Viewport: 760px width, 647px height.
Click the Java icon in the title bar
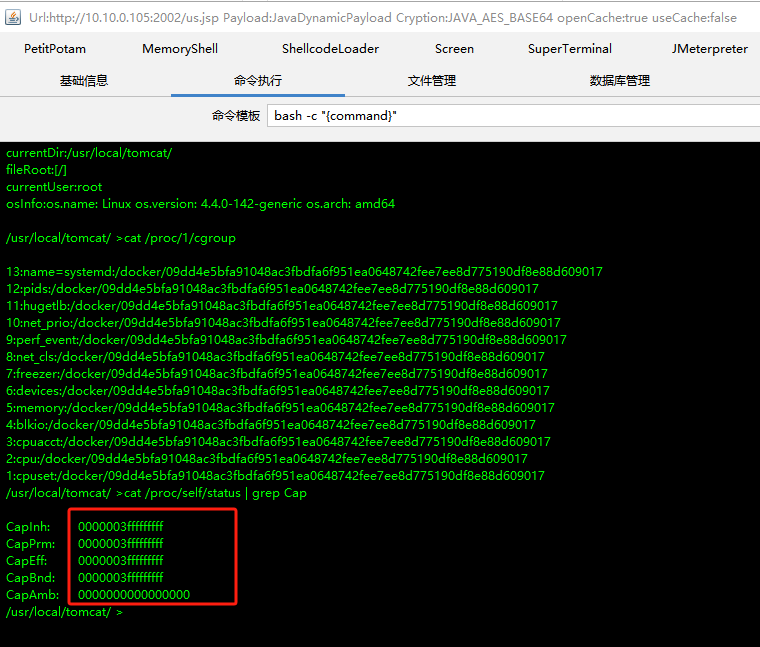[10, 16]
